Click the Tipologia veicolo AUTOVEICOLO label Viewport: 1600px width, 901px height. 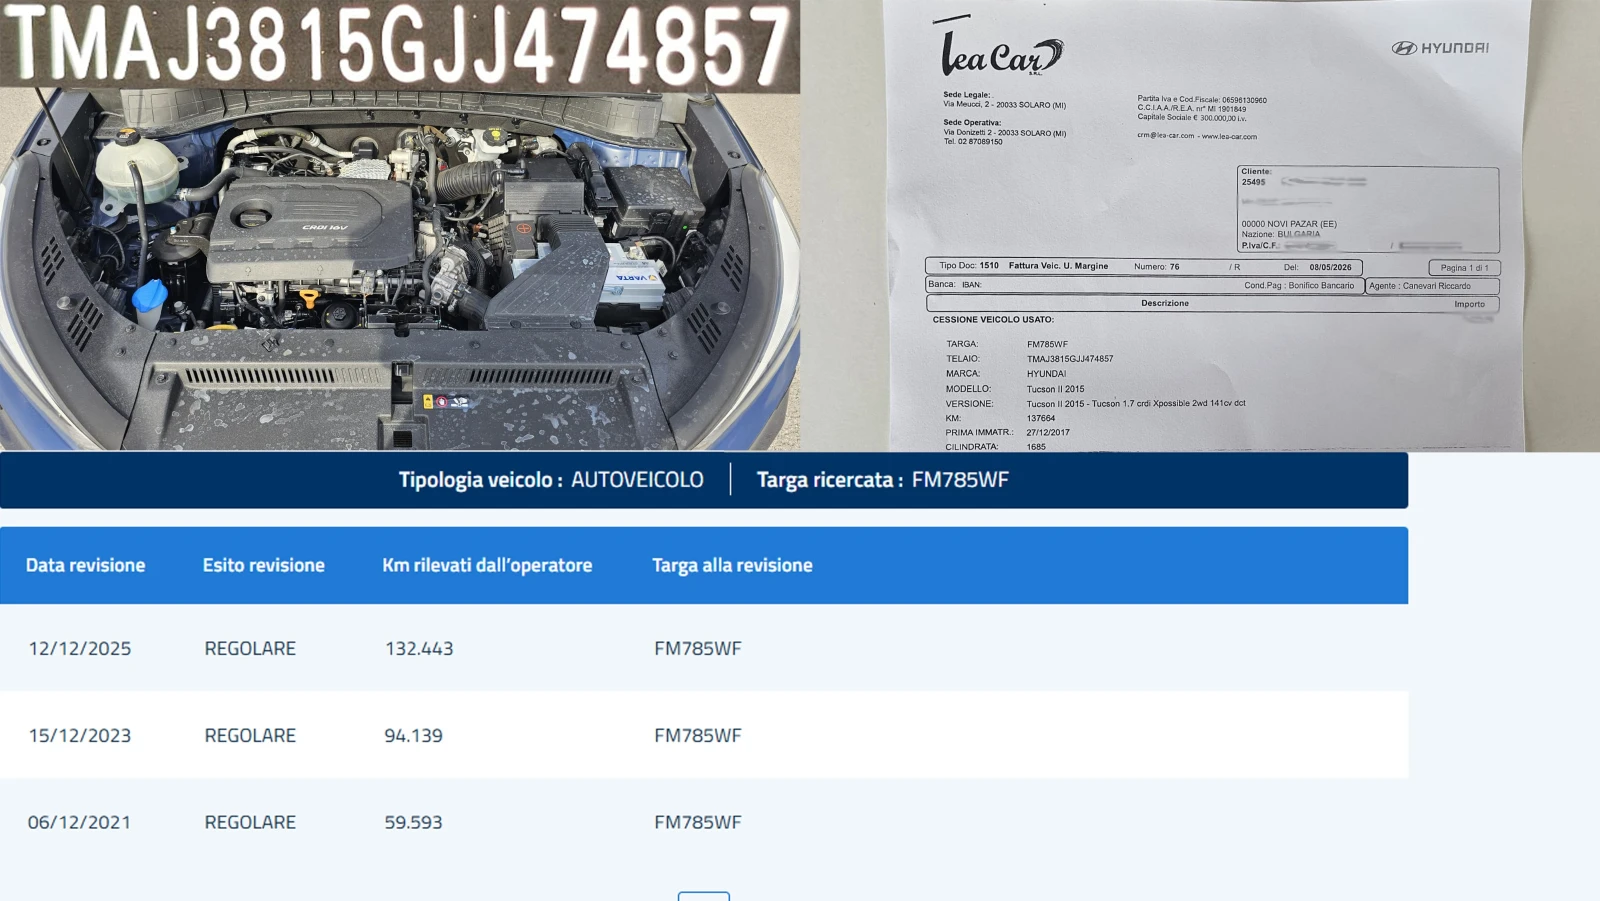pyautogui.click(x=551, y=480)
